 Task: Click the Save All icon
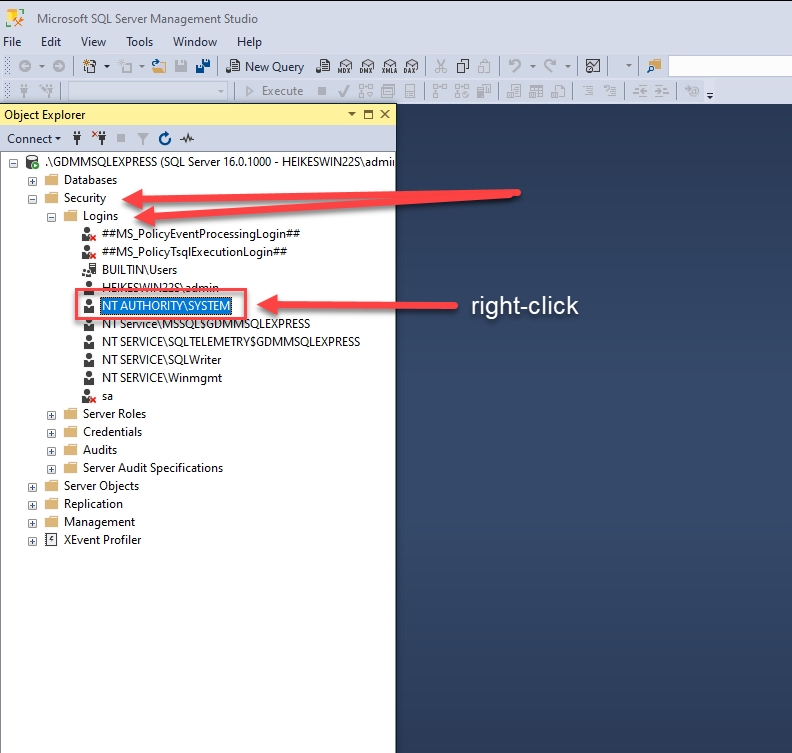coord(203,66)
